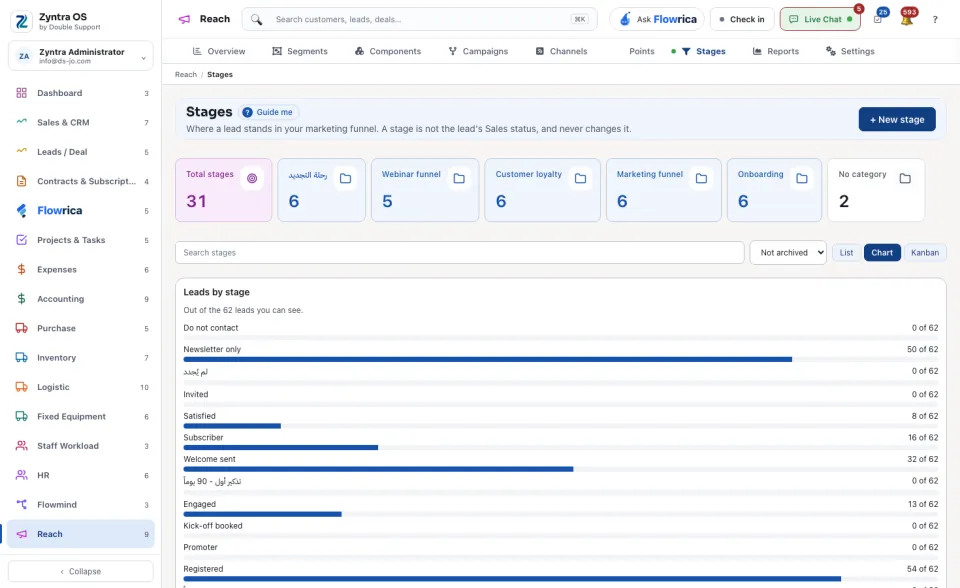960x588 pixels.
Task: Switch to Chart view
Action: click(x=882, y=252)
